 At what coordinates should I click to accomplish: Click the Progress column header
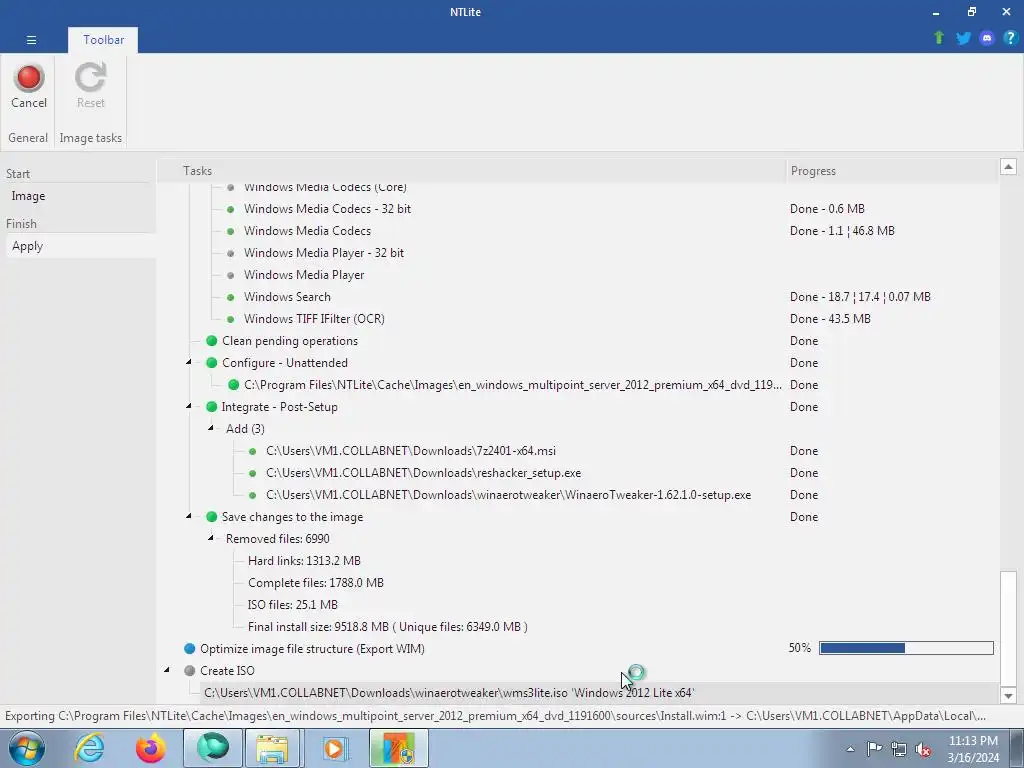coord(892,171)
